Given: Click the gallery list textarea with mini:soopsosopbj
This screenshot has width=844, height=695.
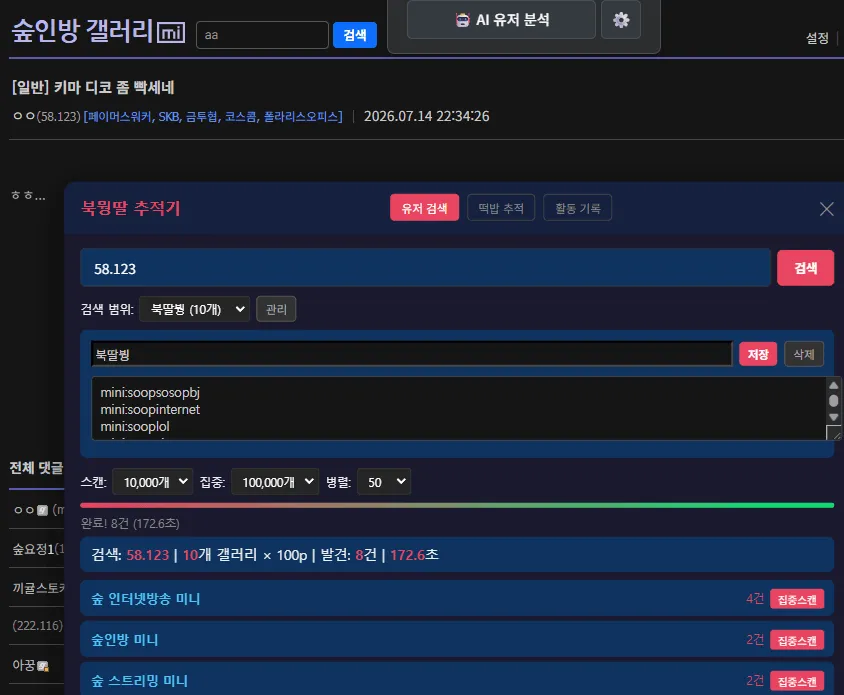Looking at the screenshot, I should click(x=459, y=409).
